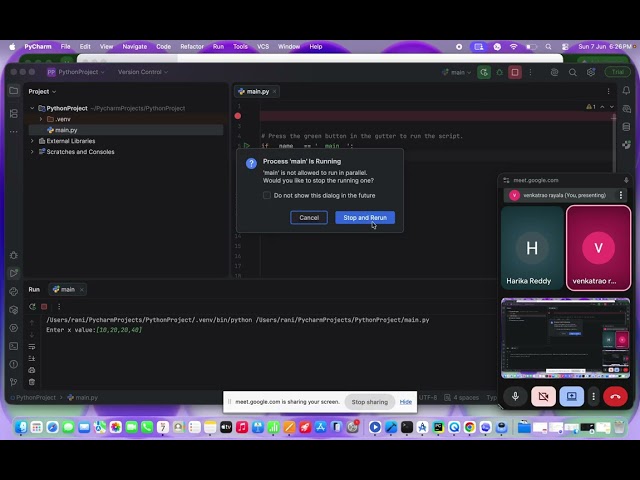
Task: Open the Git tool window icon
Action: (13, 382)
